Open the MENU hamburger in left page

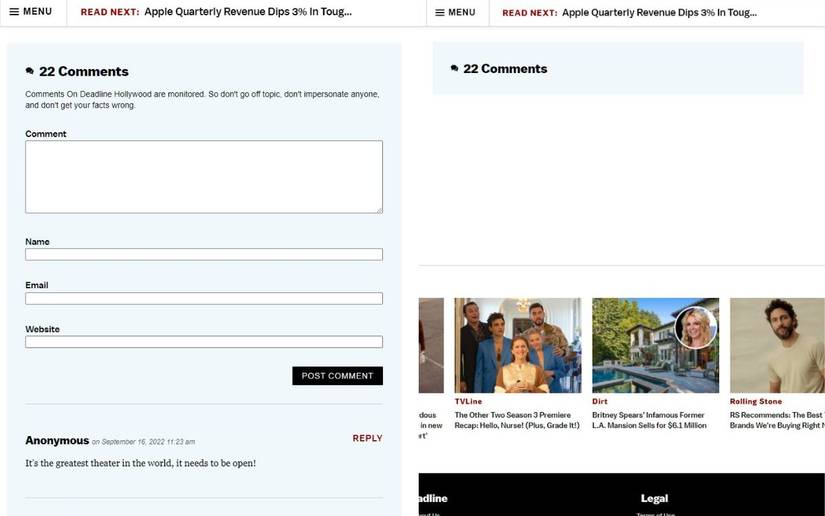tap(31, 12)
